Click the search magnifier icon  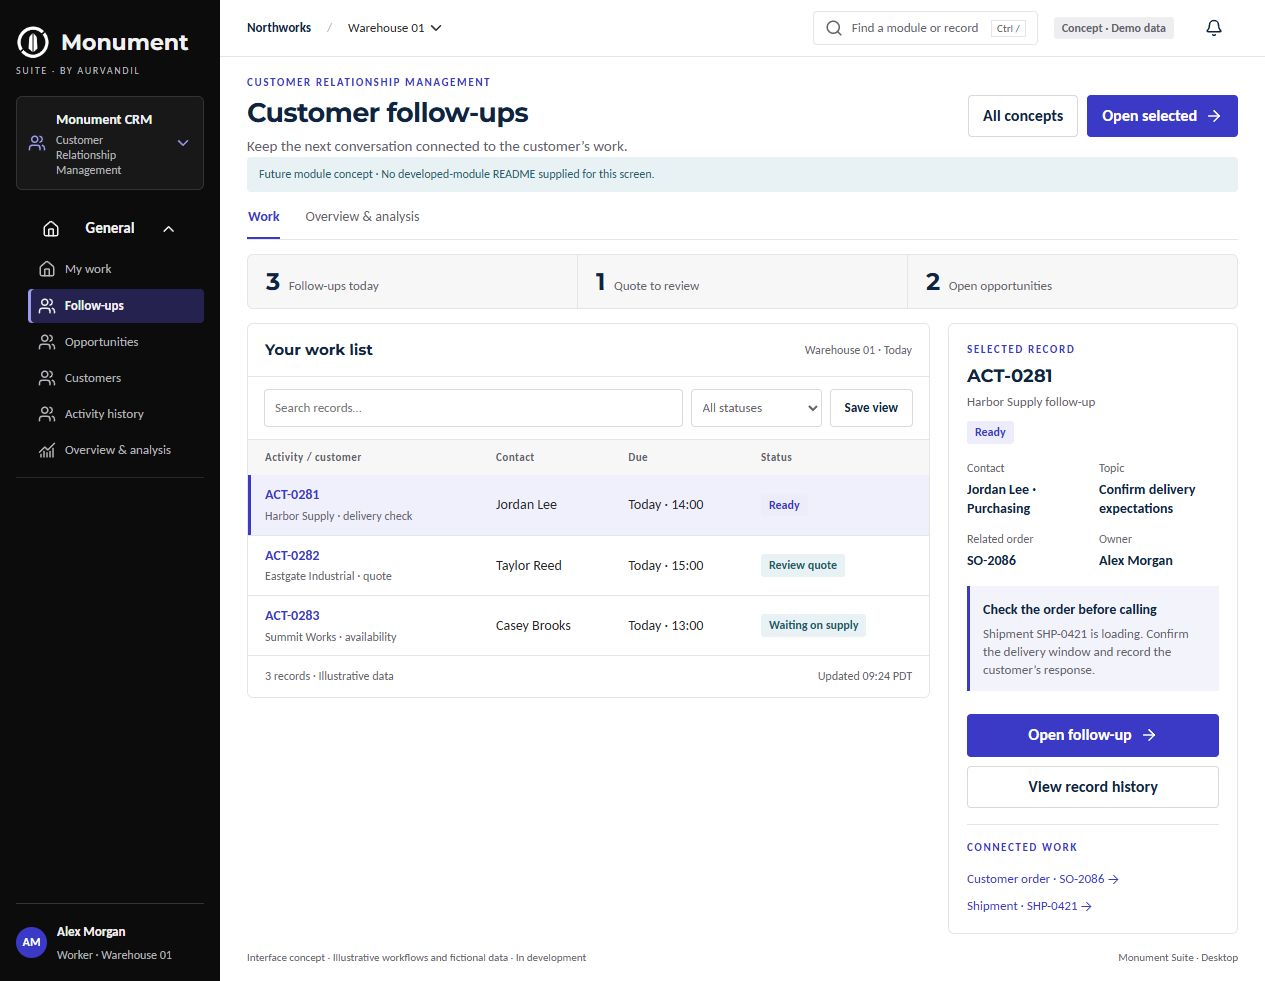click(x=834, y=28)
